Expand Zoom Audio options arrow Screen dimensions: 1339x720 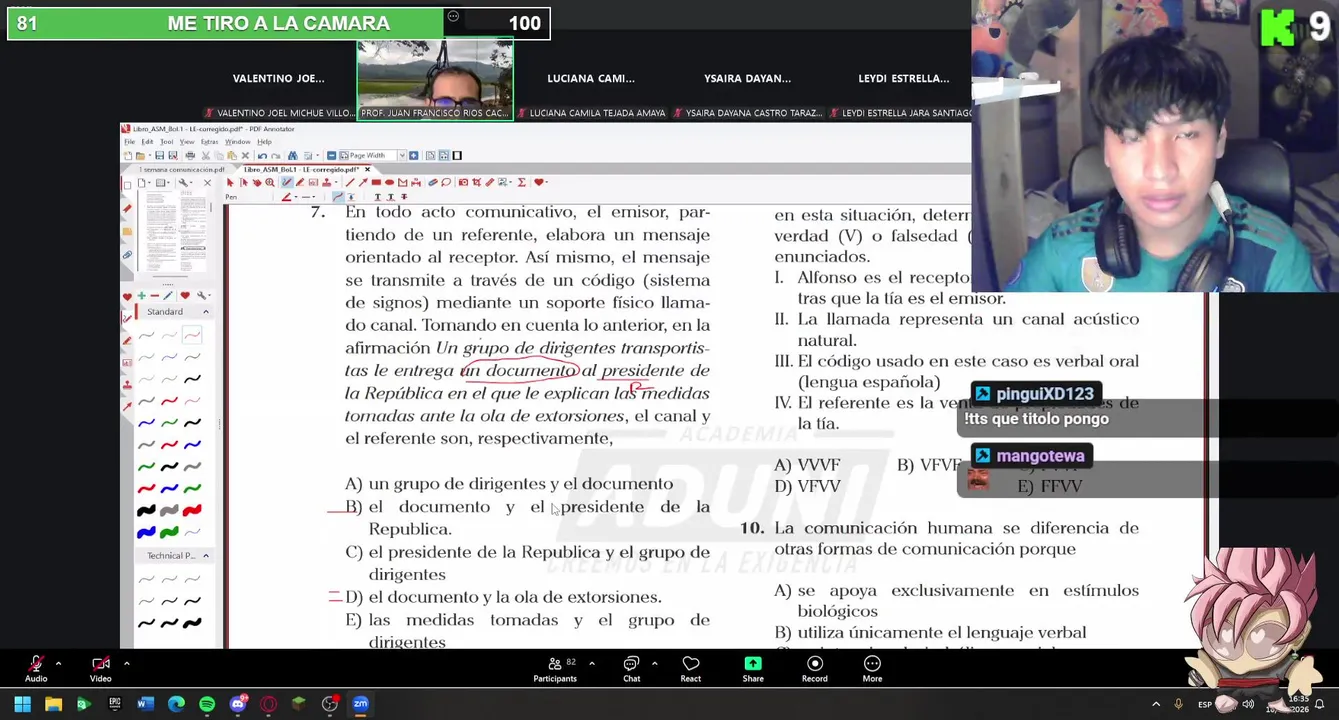(x=58, y=663)
